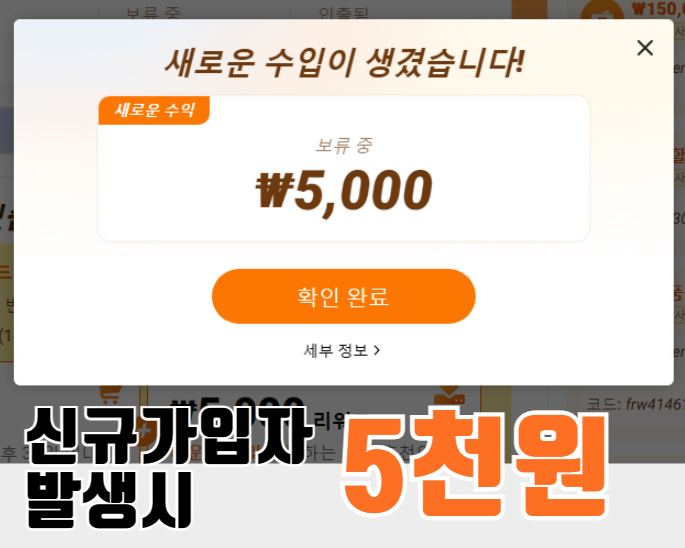Image resolution: width=685 pixels, height=548 pixels.
Task: Click the ₩5,000 amount in popup card
Action: coord(344,191)
